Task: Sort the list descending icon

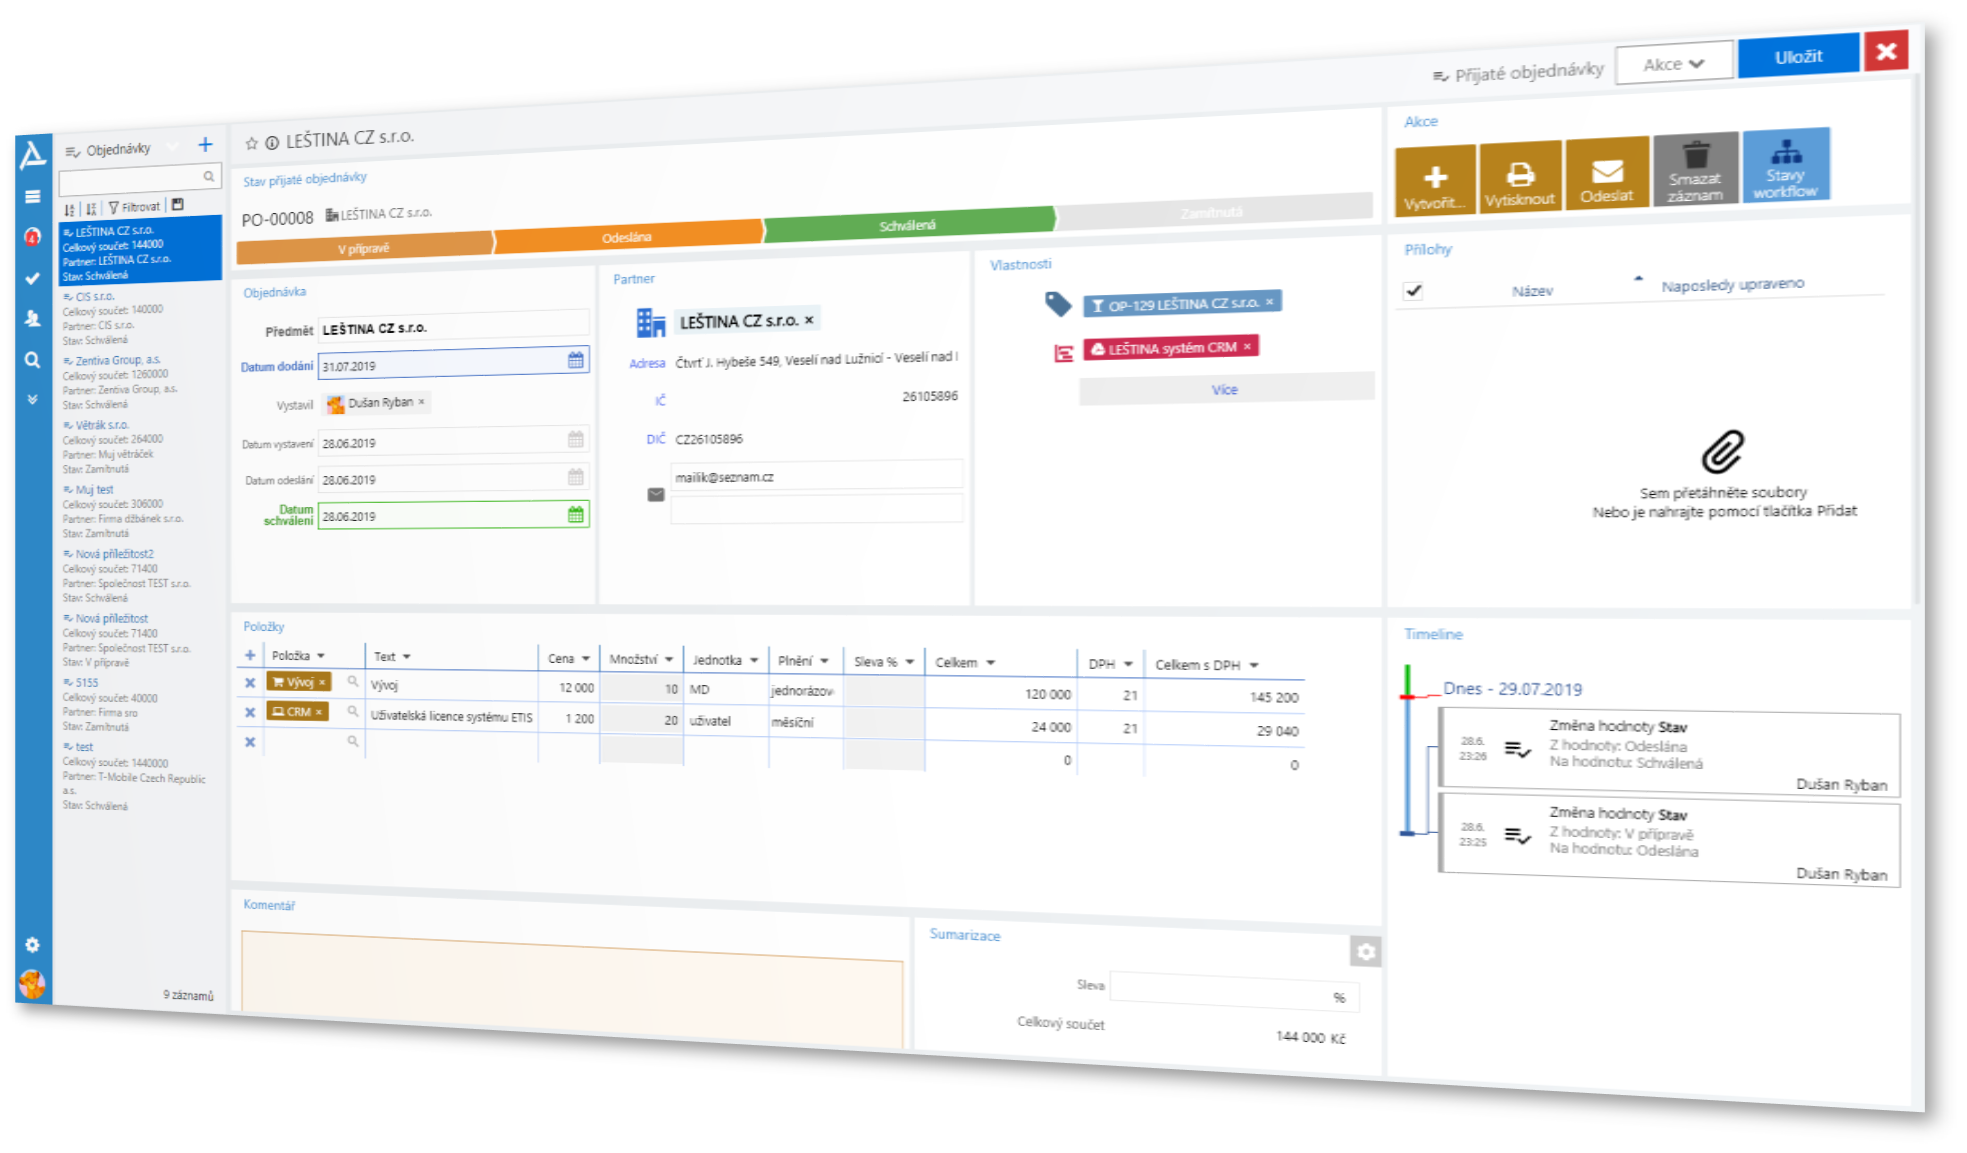Action: click(91, 208)
